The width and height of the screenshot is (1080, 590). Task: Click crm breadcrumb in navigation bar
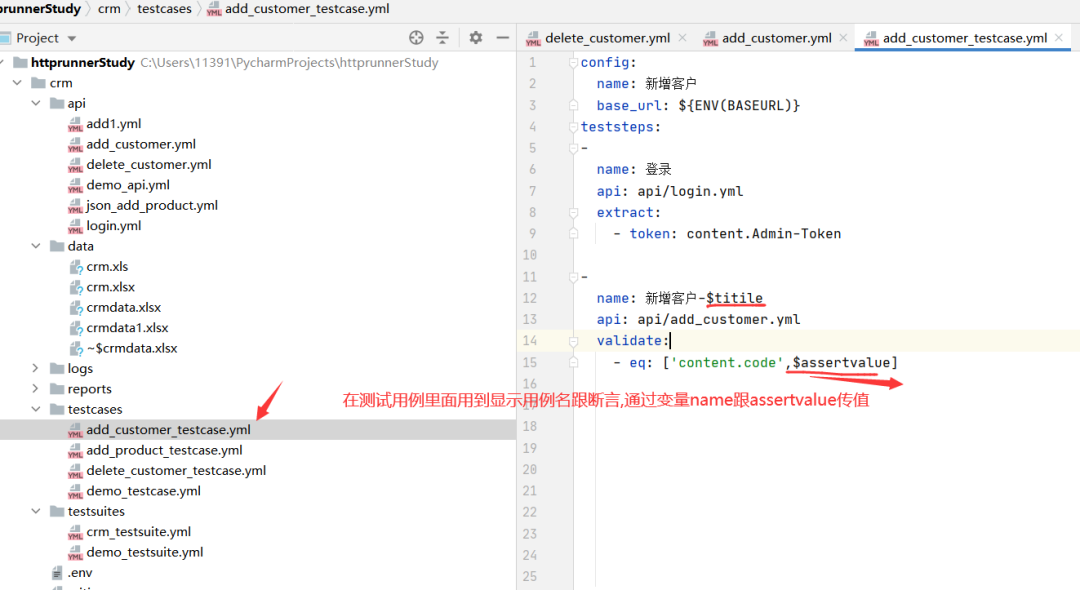coord(109,9)
